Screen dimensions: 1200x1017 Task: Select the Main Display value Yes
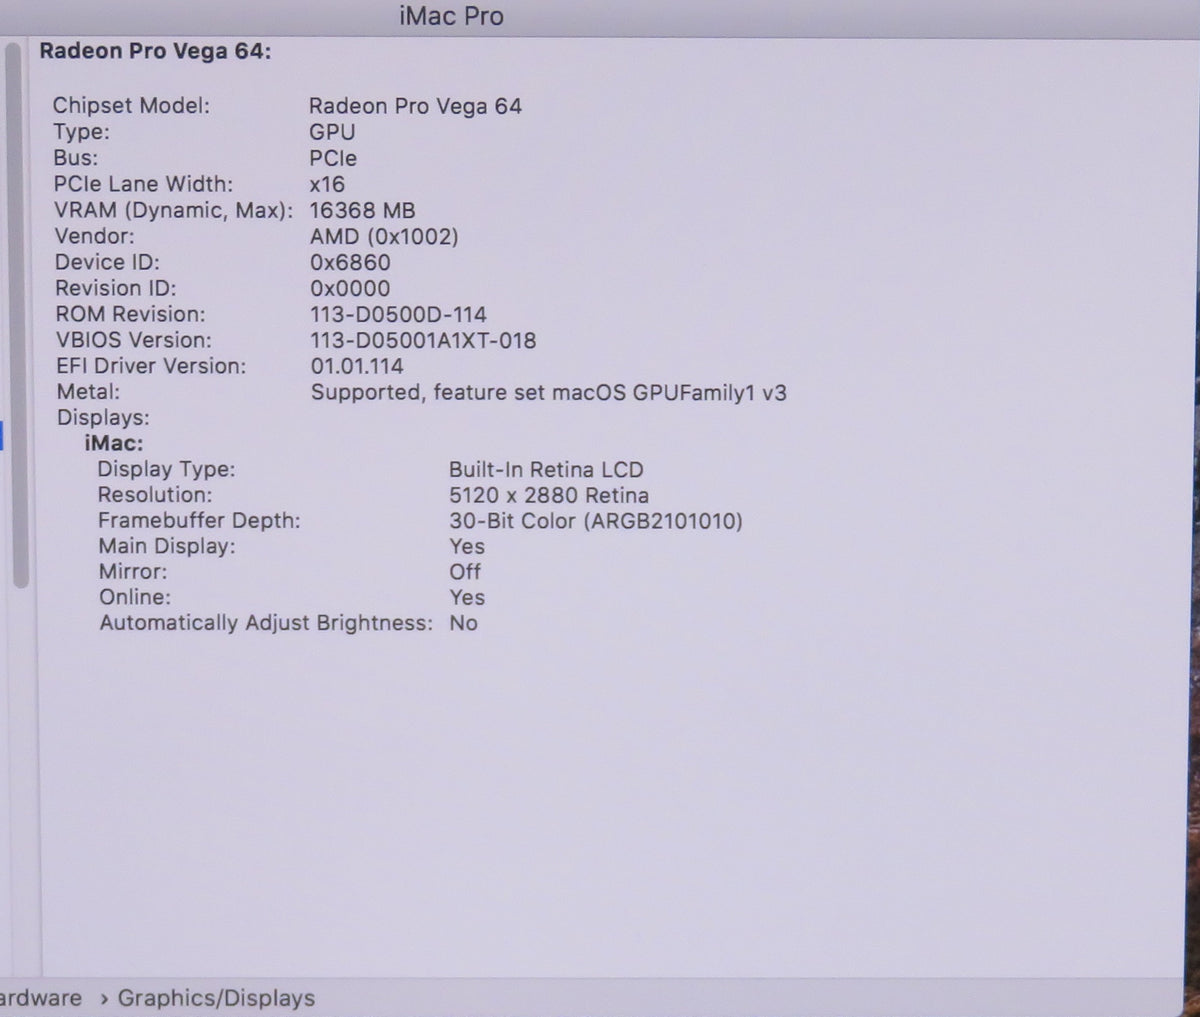467,546
